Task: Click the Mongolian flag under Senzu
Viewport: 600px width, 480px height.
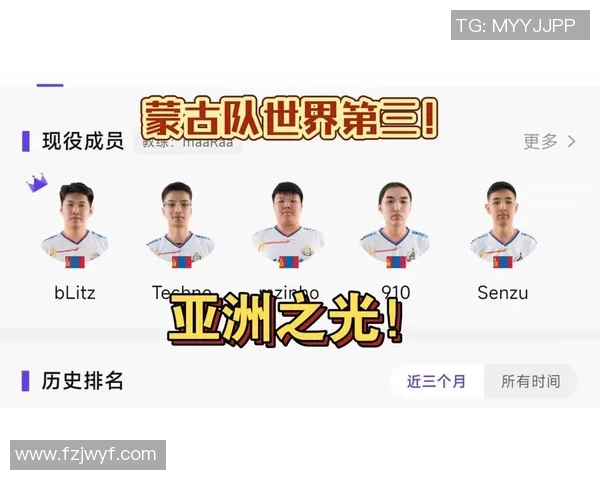Action: pyautogui.click(x=503, y=262)
